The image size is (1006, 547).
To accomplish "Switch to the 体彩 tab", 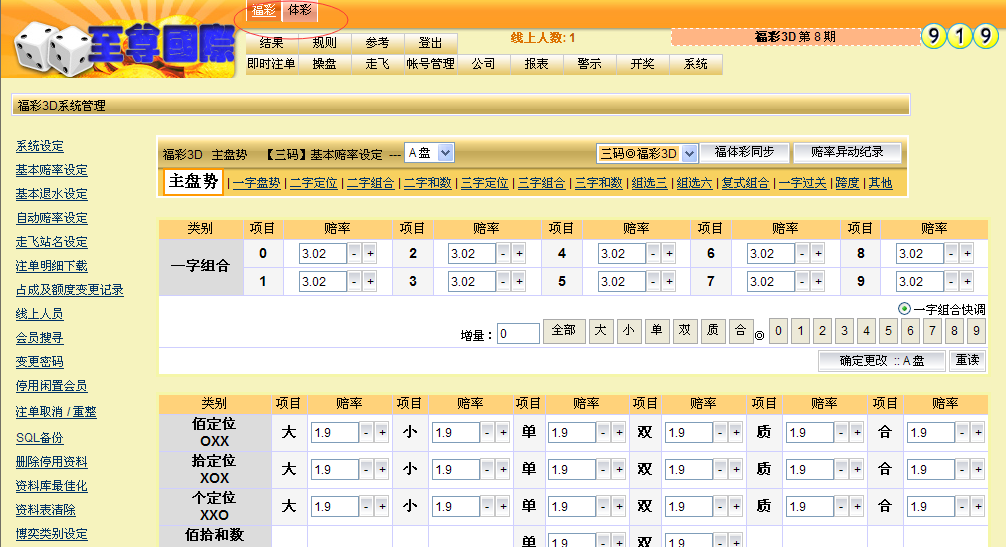I will [299, 10].
